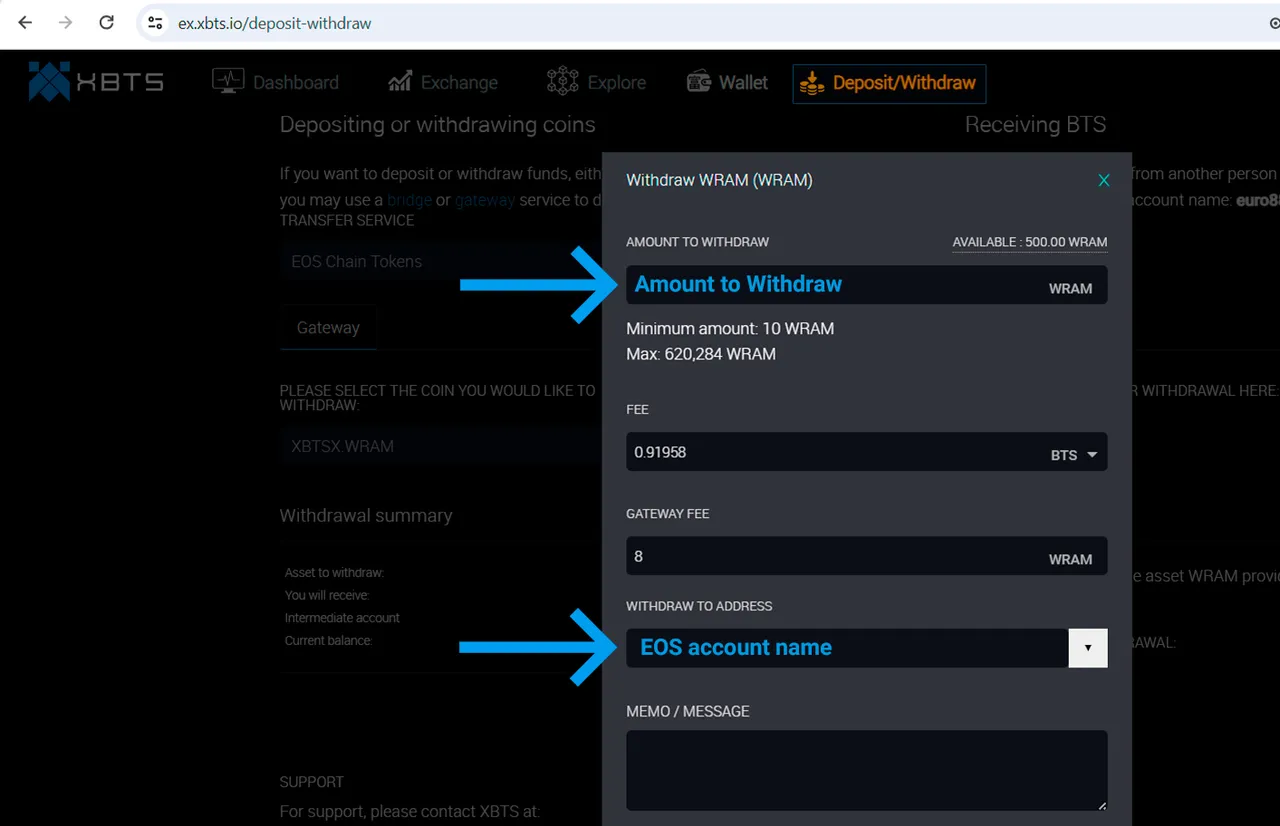Click the 'Withdraw WRAM (WRAM)' dialog title
1280x826 pixels.
tap(719, 180)
